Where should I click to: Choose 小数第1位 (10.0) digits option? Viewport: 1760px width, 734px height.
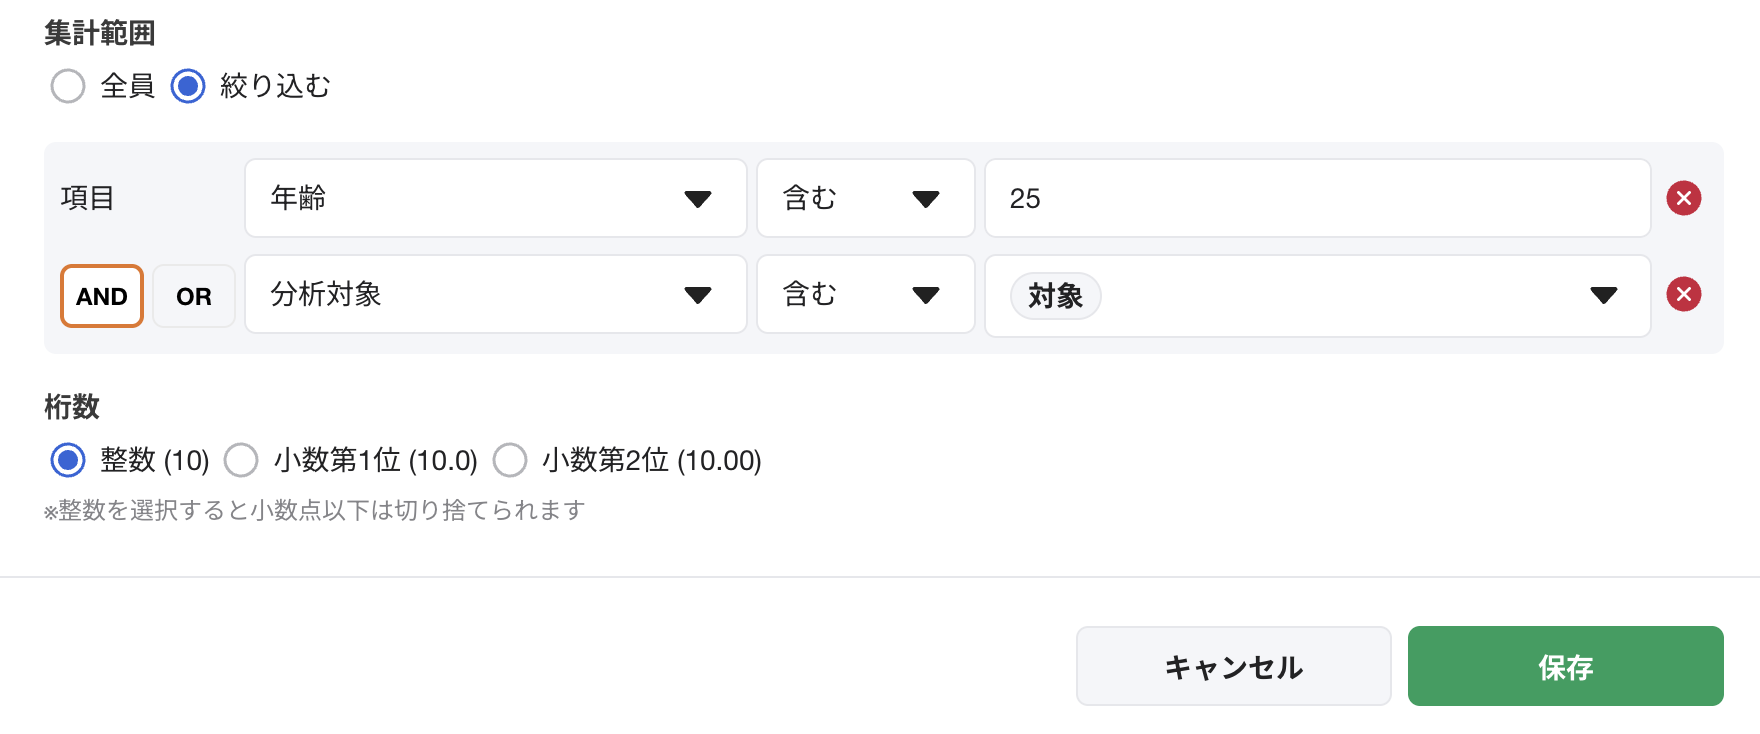click(x=241, y=460)
